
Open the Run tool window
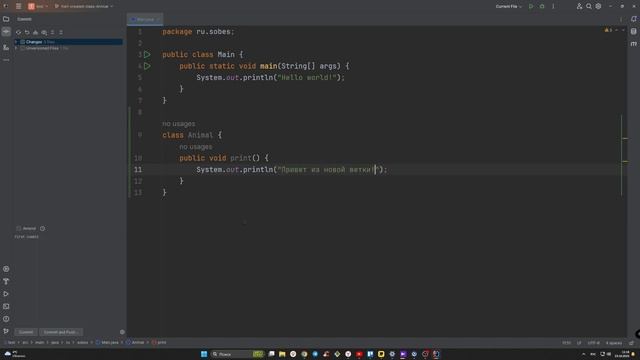[x=6, y=294]
